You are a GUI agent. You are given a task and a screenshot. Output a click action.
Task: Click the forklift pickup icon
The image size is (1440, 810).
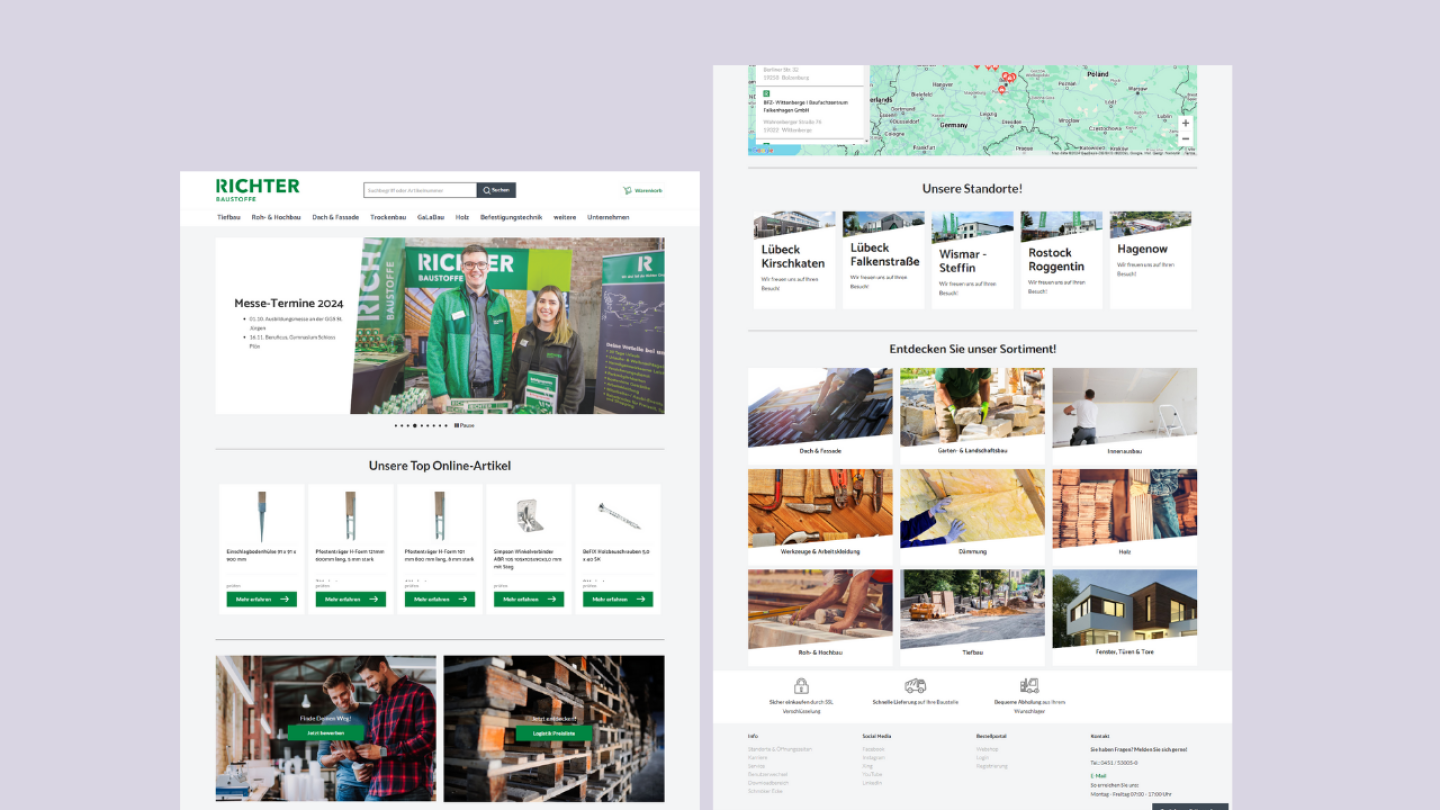[x=1030, y=686]
